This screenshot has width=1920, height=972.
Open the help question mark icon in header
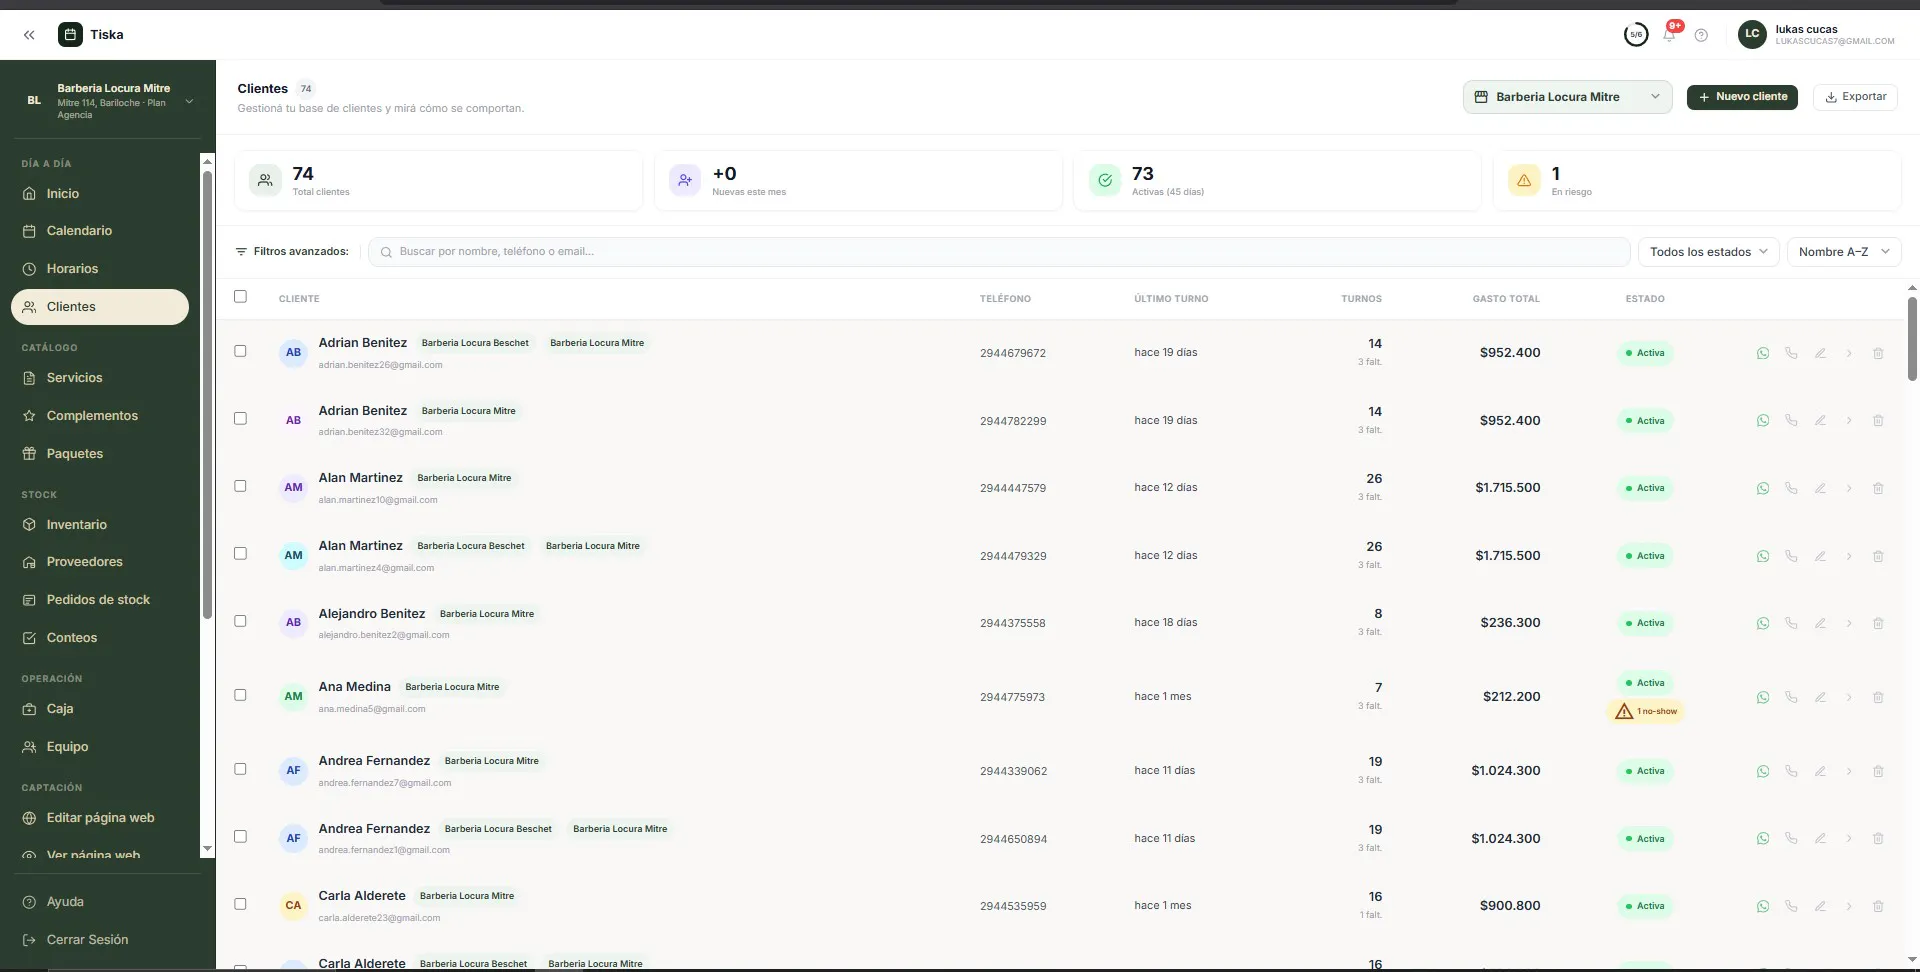pos(1701,35)
